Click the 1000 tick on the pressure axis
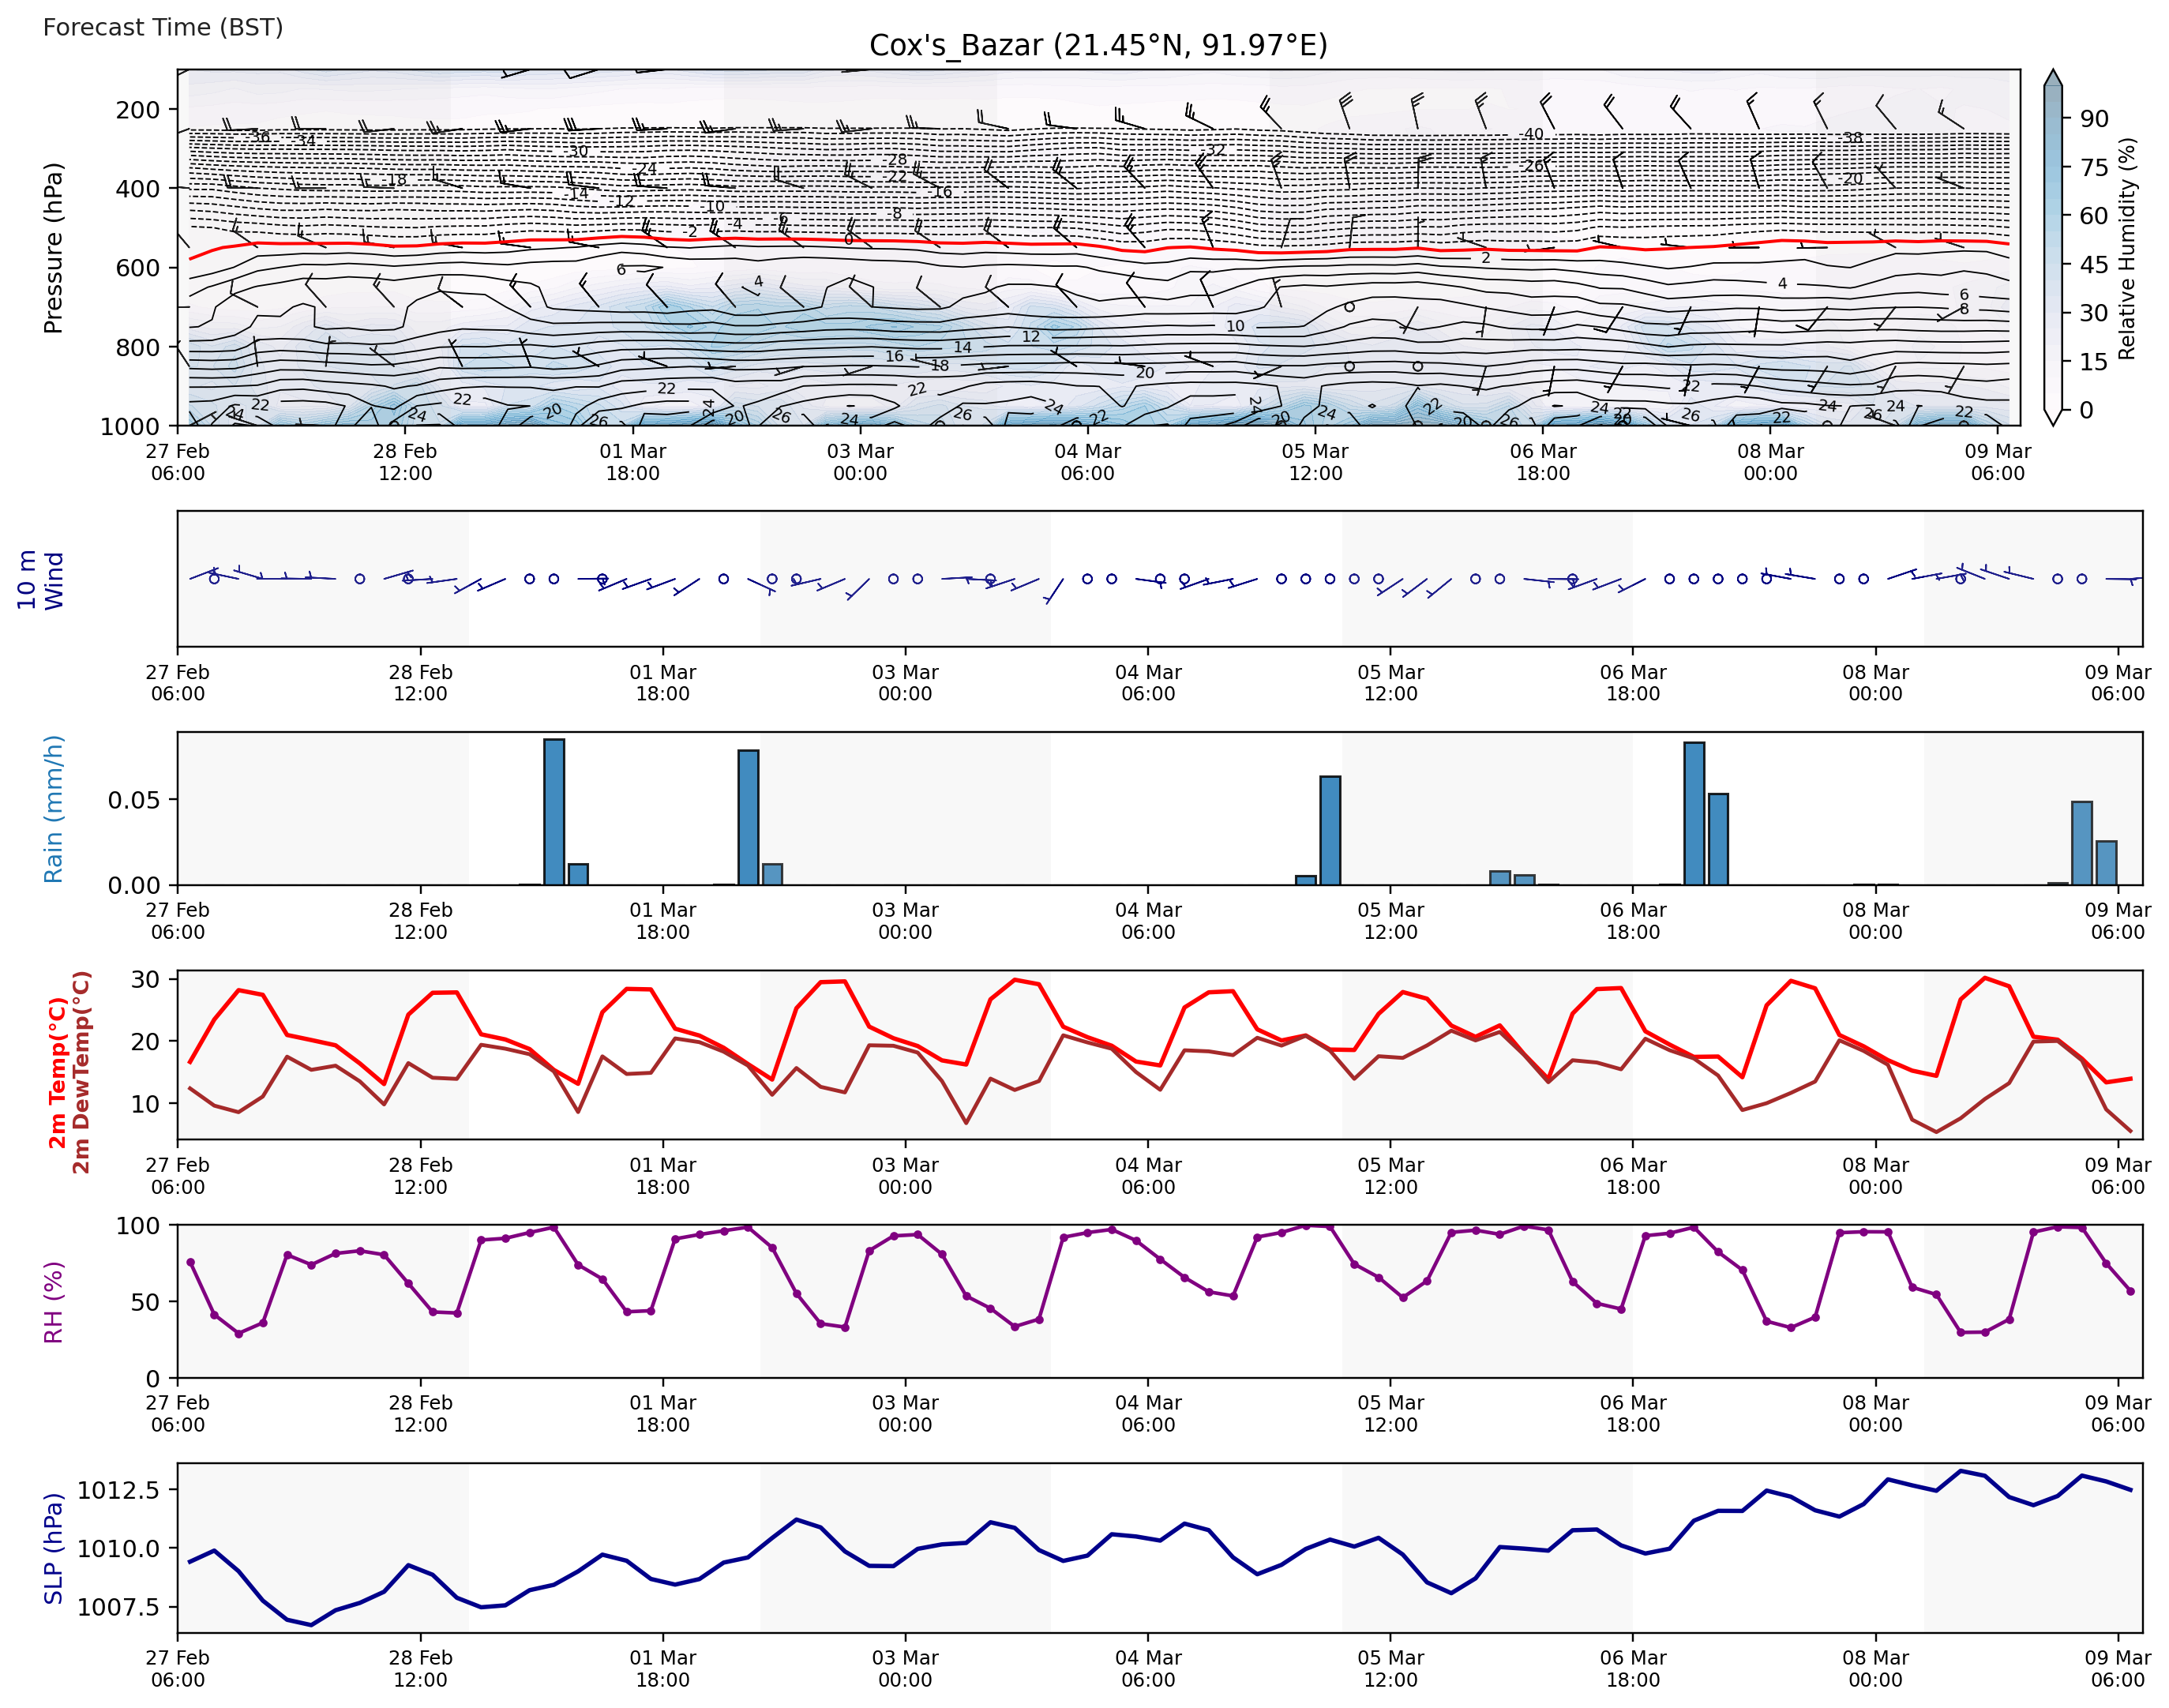This screenshot has width=2169, height=1708. tap(130, 427)
